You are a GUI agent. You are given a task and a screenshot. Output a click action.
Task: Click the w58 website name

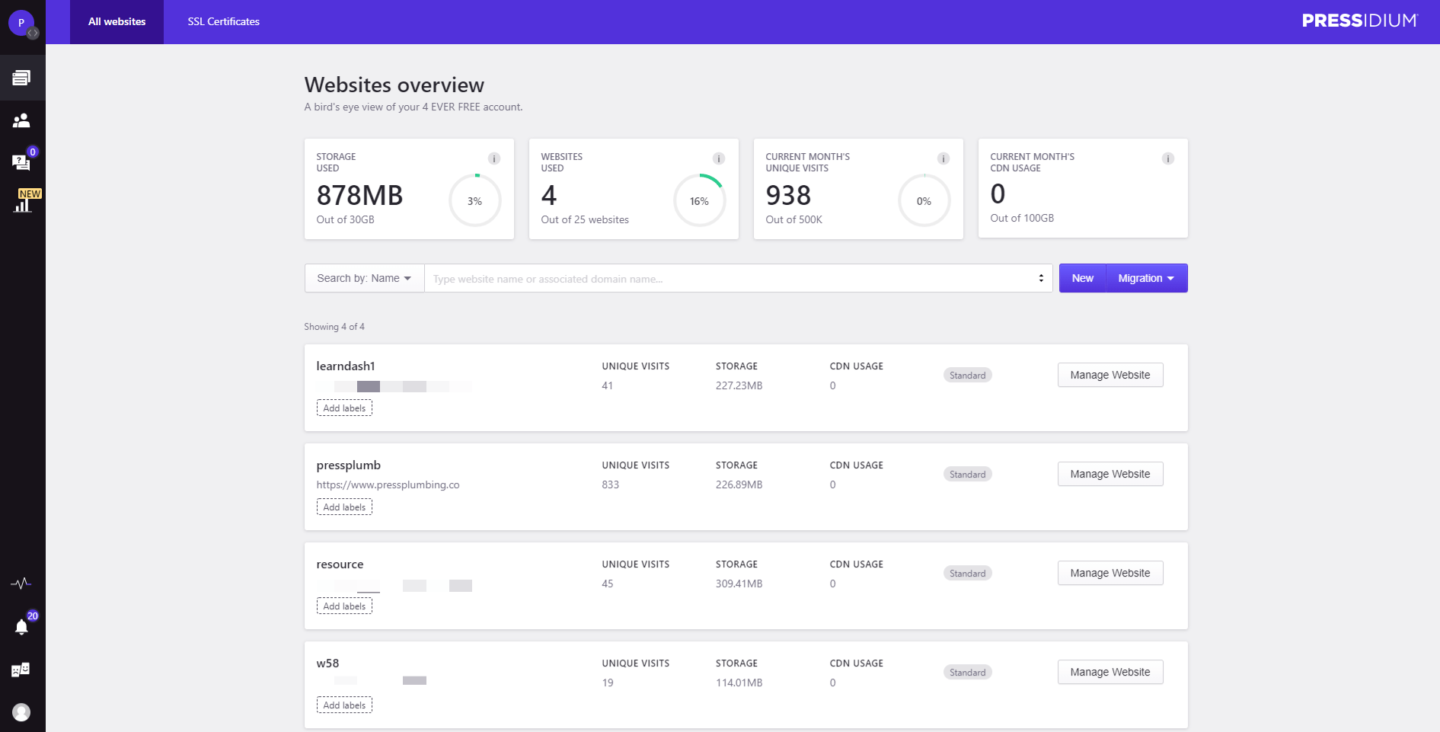coord(328,663)
